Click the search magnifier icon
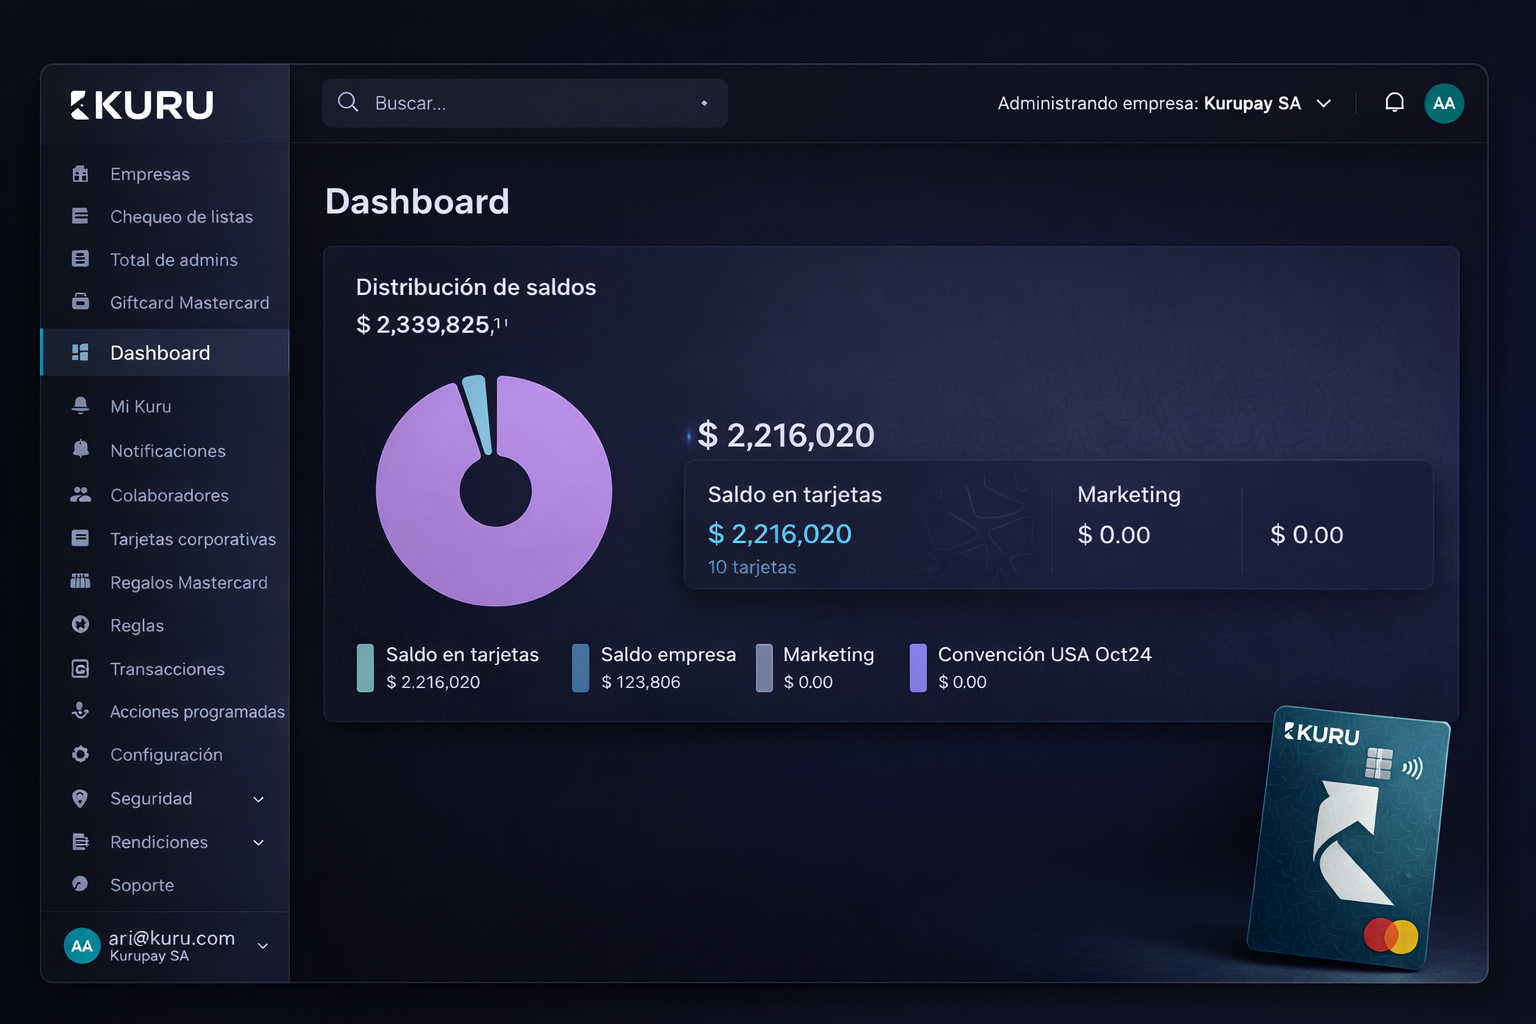Viewport: 1536px width, 1024px height. 348,102
